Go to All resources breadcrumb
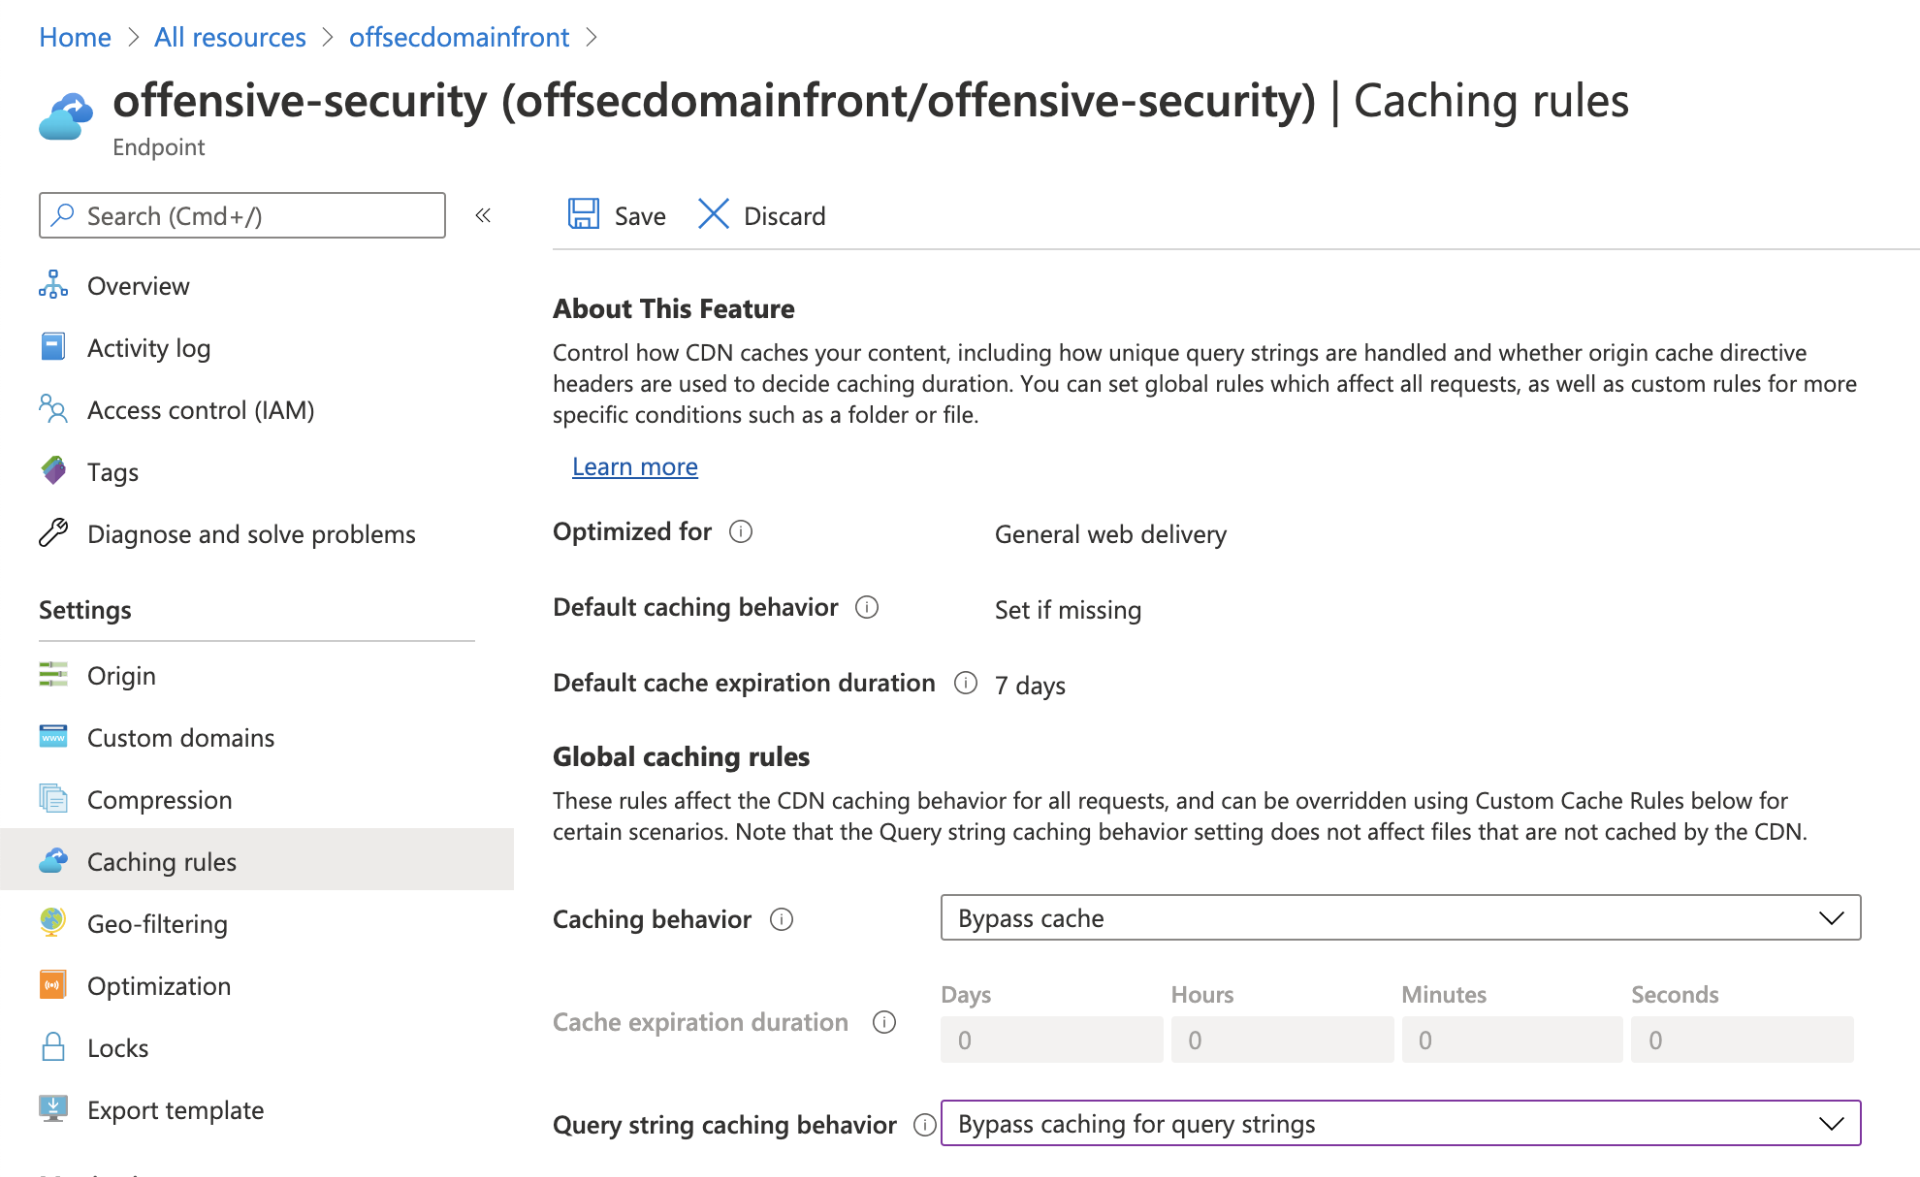The width and height of the screenshot is (1920, 1177). (230, 37)
